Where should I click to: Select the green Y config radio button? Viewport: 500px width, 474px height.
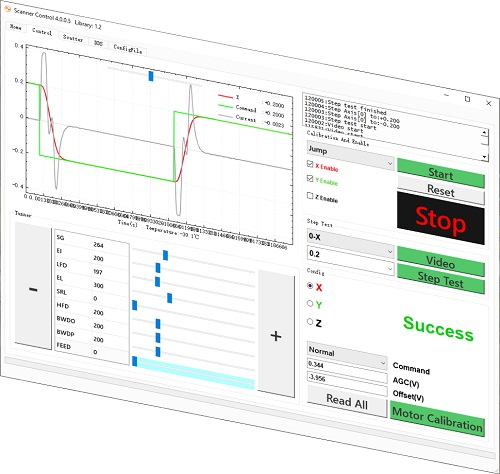pyautogui.click(x=310, y=303)
